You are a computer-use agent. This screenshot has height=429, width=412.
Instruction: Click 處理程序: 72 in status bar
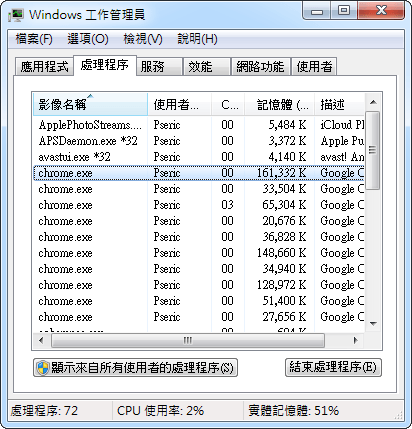44,411
